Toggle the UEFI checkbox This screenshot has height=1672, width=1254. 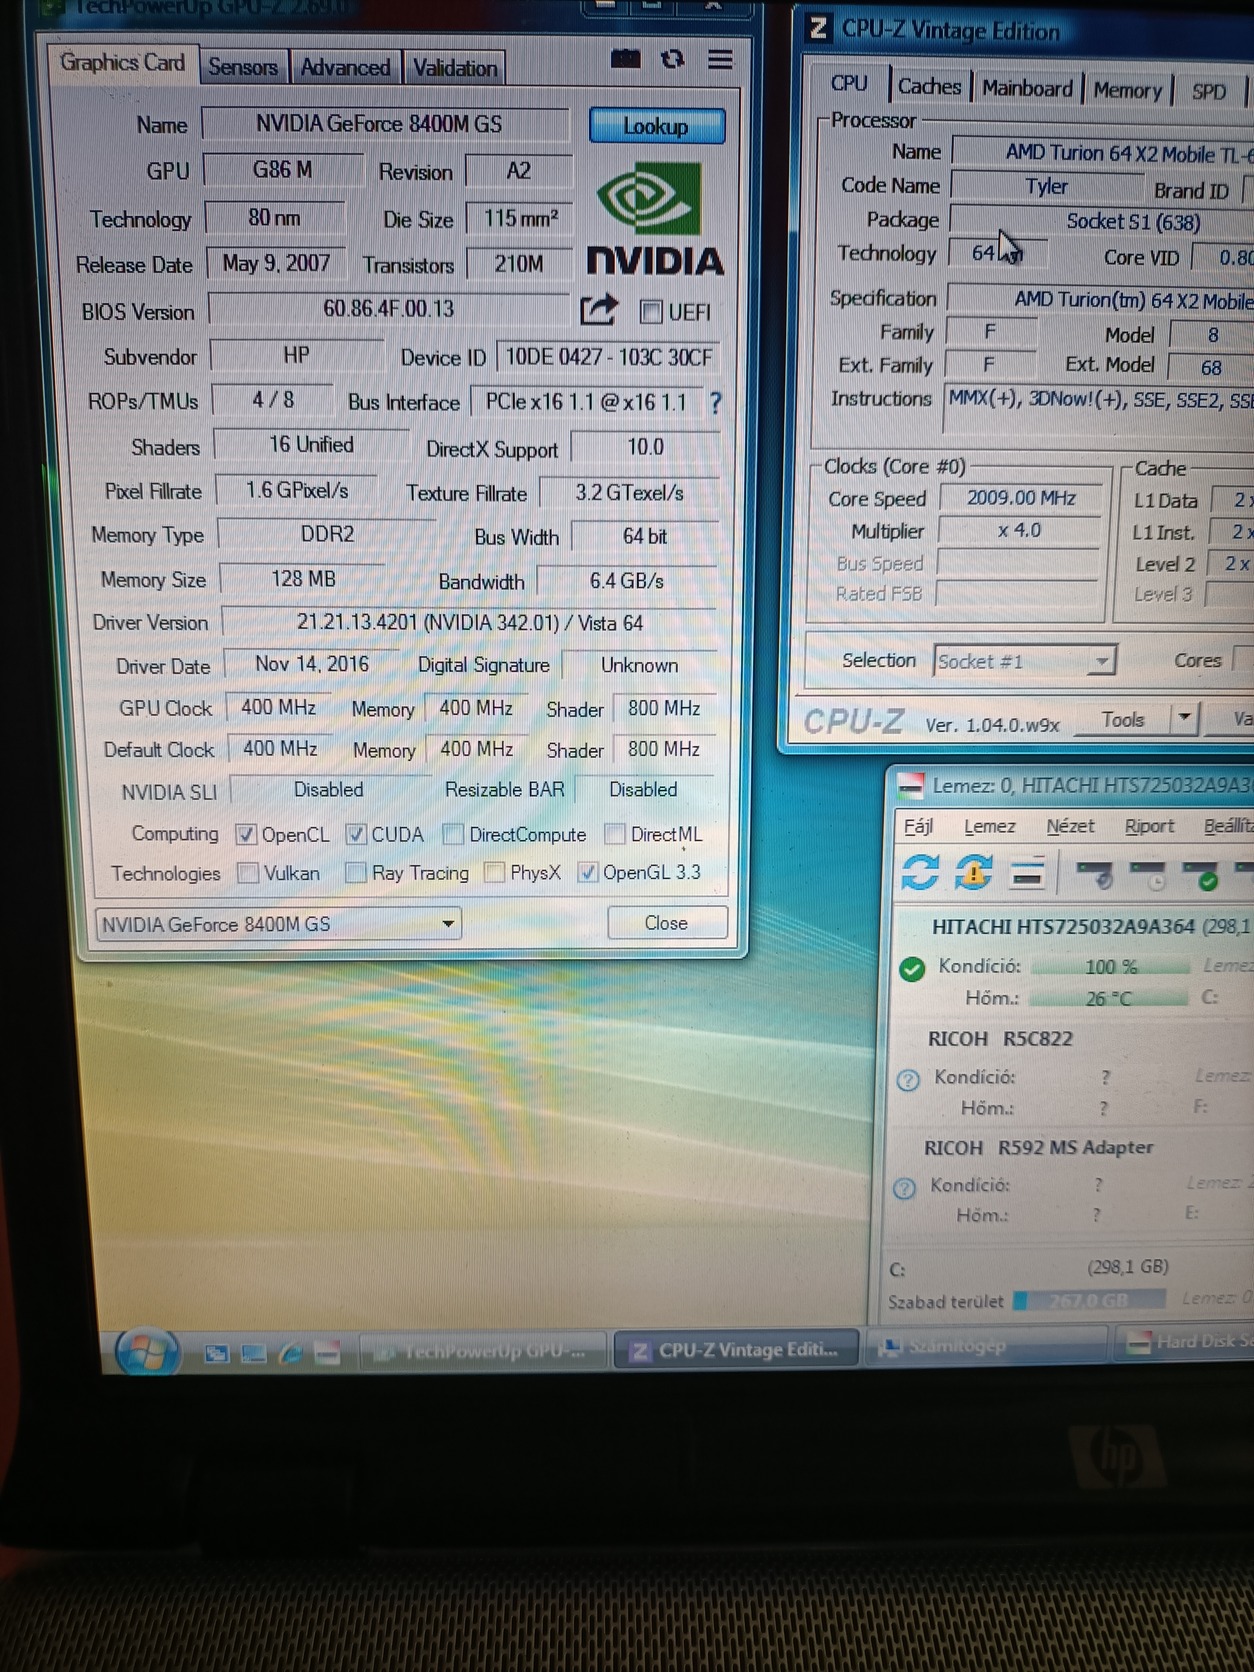(x=651, y=312)
